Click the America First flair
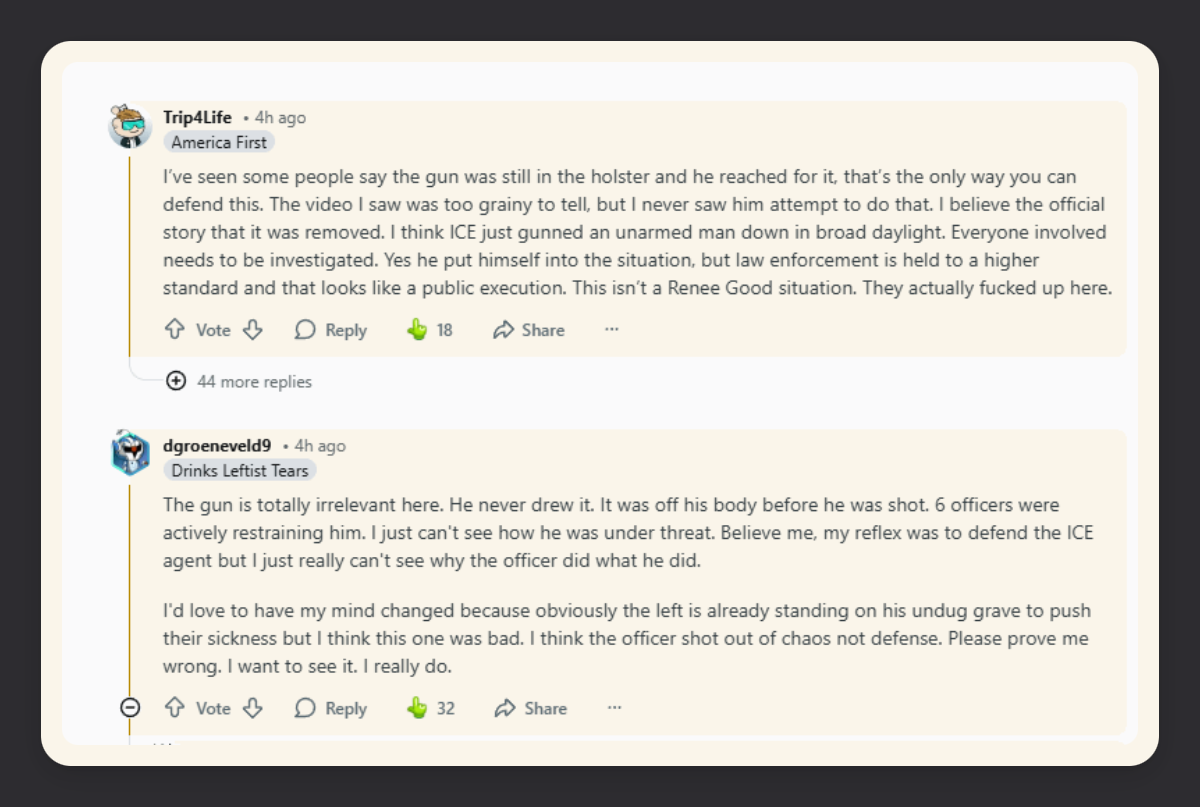This screenshot has height=807, width=1200. (x=219, y=142)
